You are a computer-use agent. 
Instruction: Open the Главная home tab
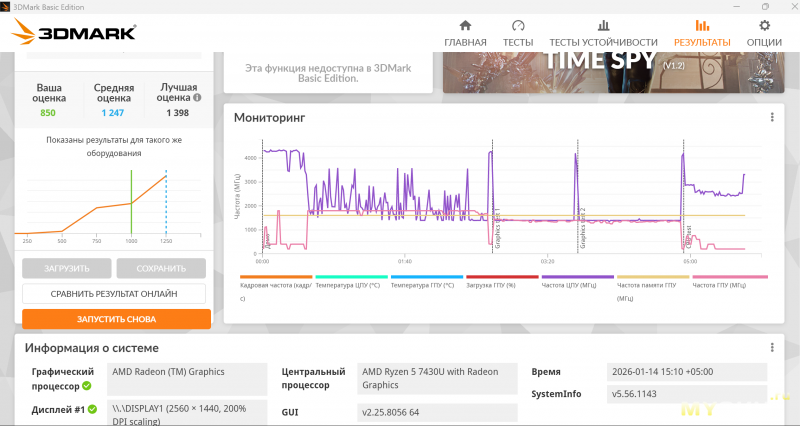point(465,33)
